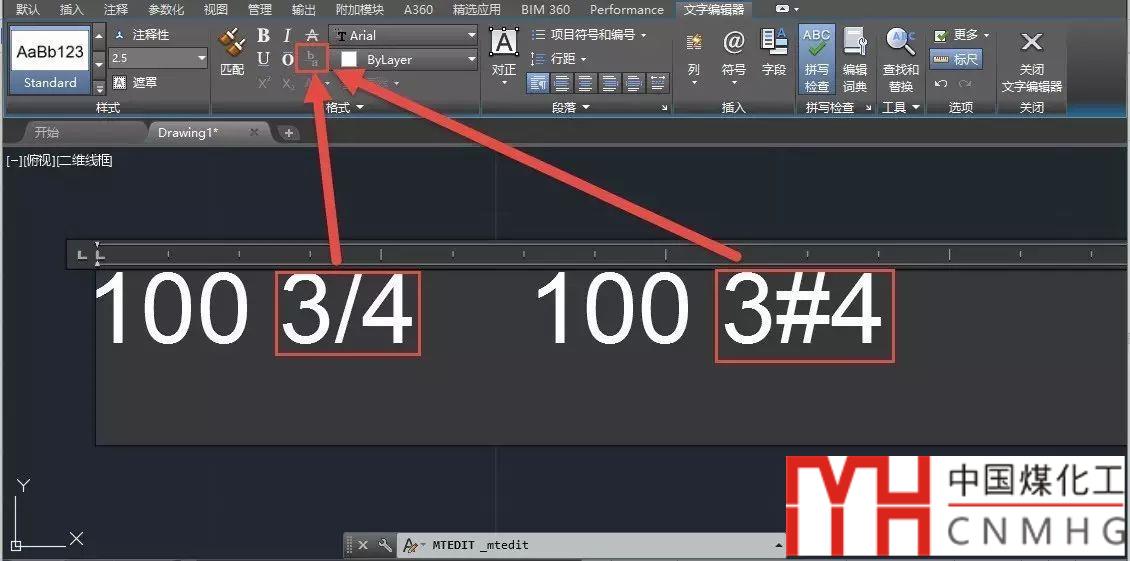
Task: Click the align left paragraph icon
Action: [x=561, y=83]
